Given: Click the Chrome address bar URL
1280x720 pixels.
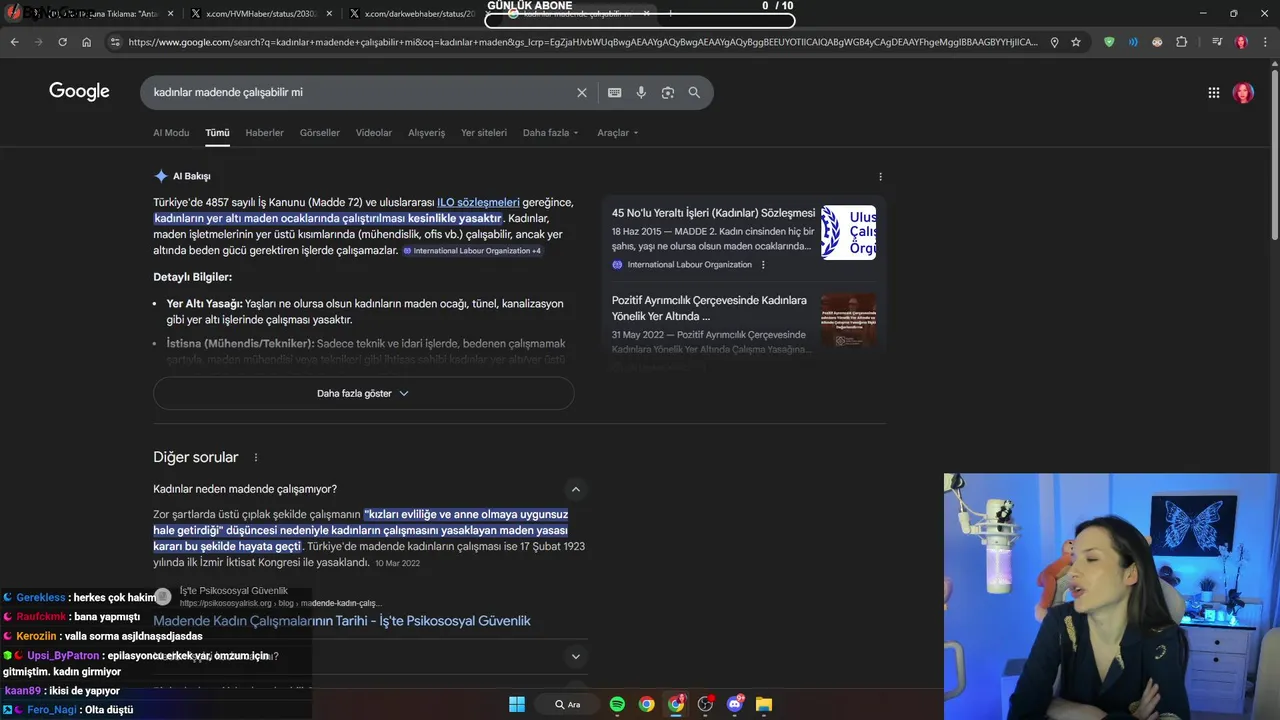Looking at the screenshot, I should [x=583, y=42].
